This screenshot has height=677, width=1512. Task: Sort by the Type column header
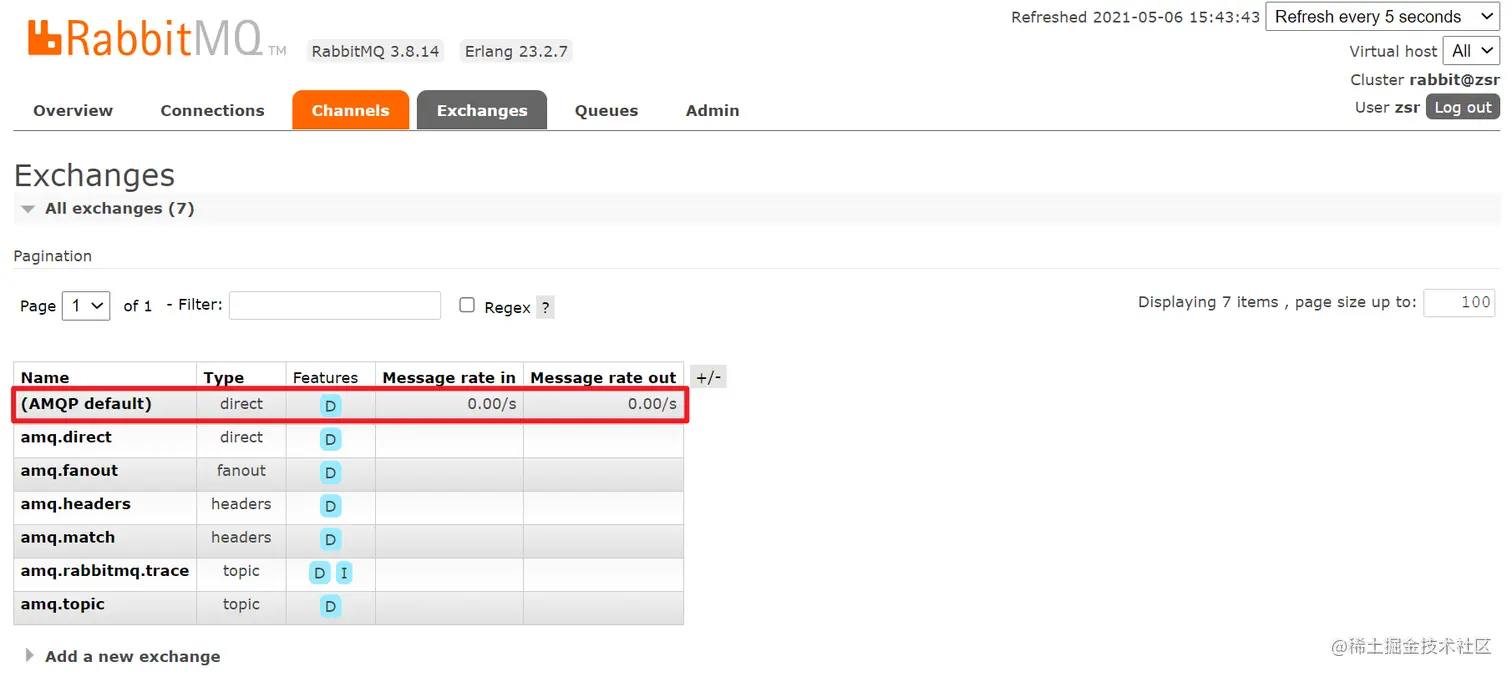click(224, 377)
